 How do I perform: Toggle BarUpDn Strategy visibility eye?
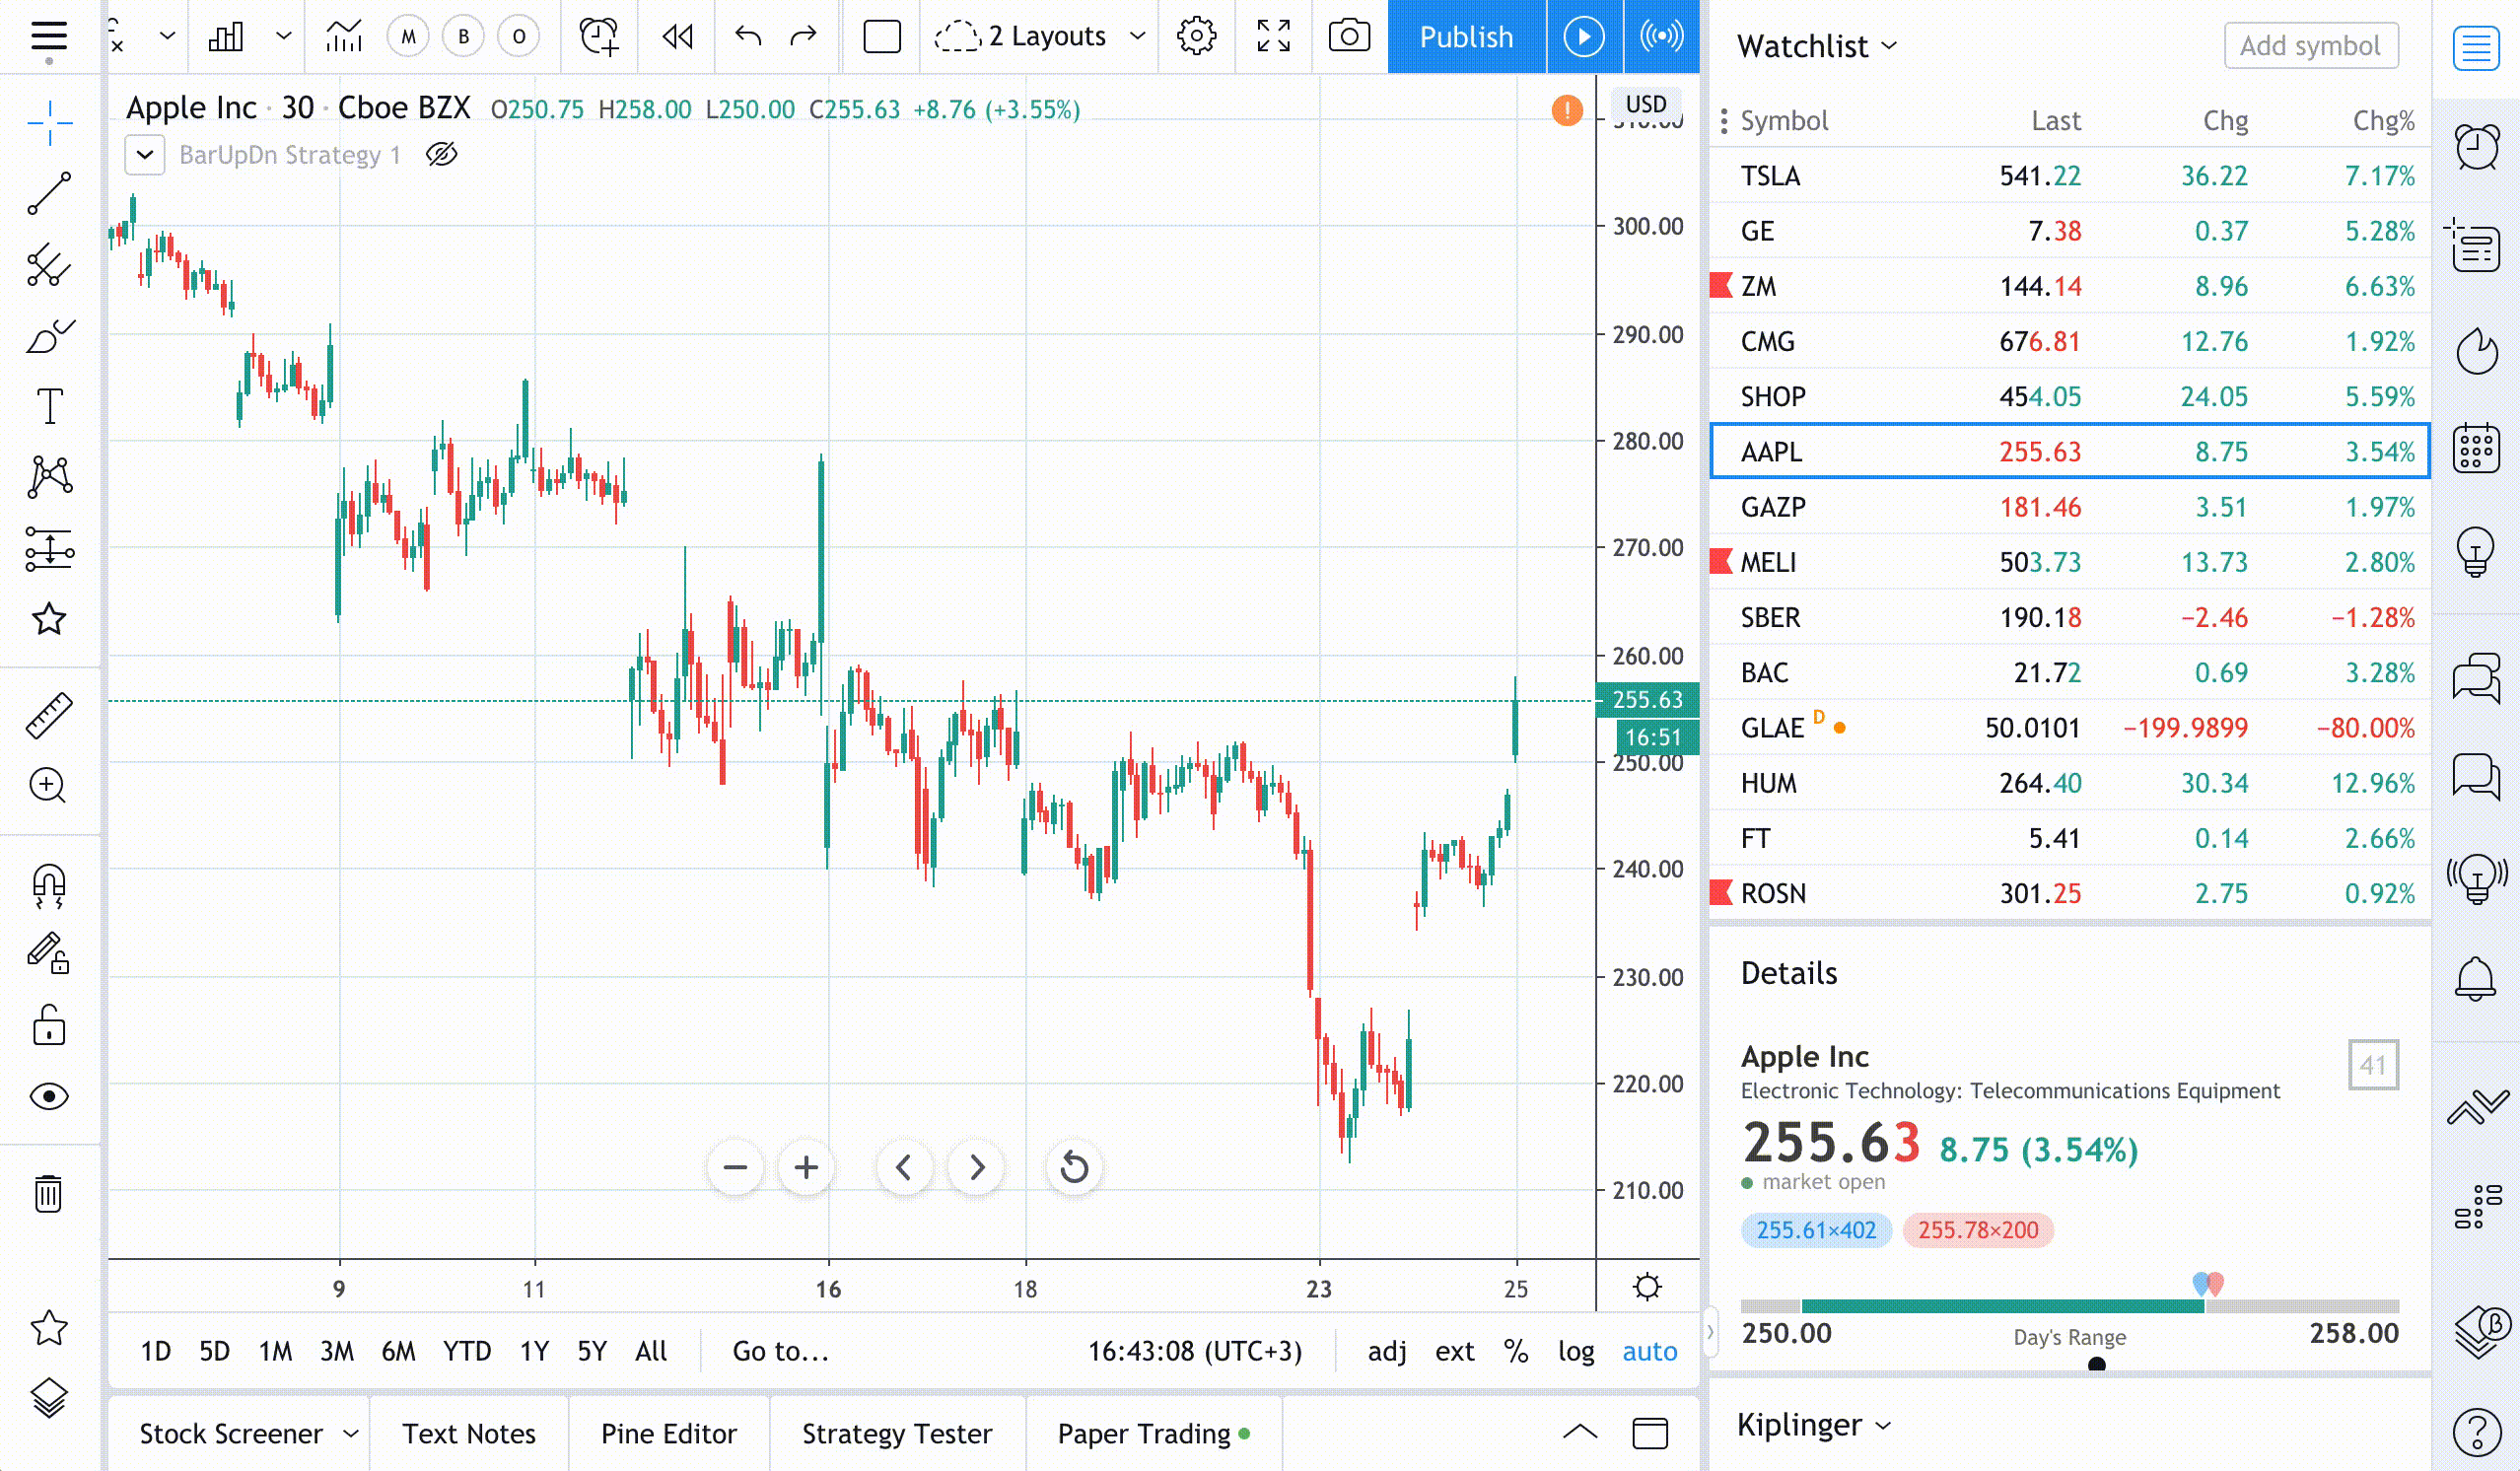(441, 154)
